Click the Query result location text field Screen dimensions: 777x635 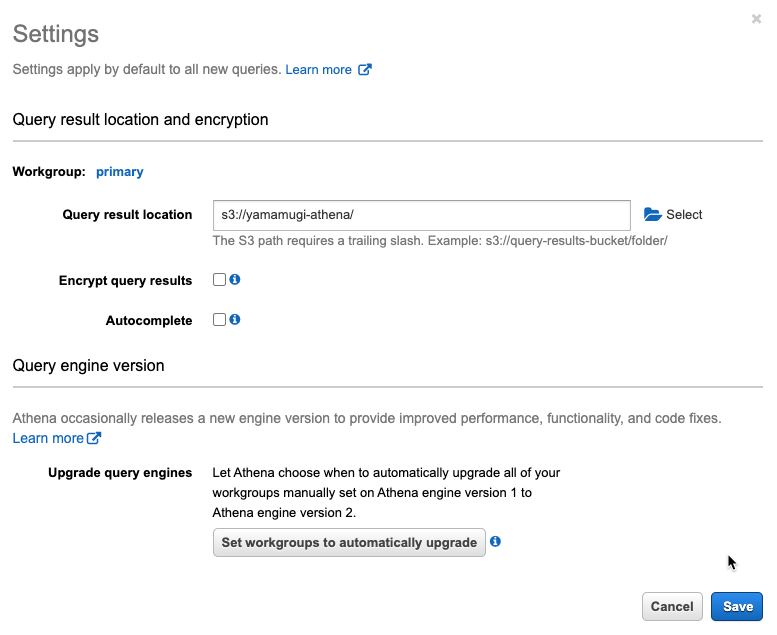click(x=422, y=215)
